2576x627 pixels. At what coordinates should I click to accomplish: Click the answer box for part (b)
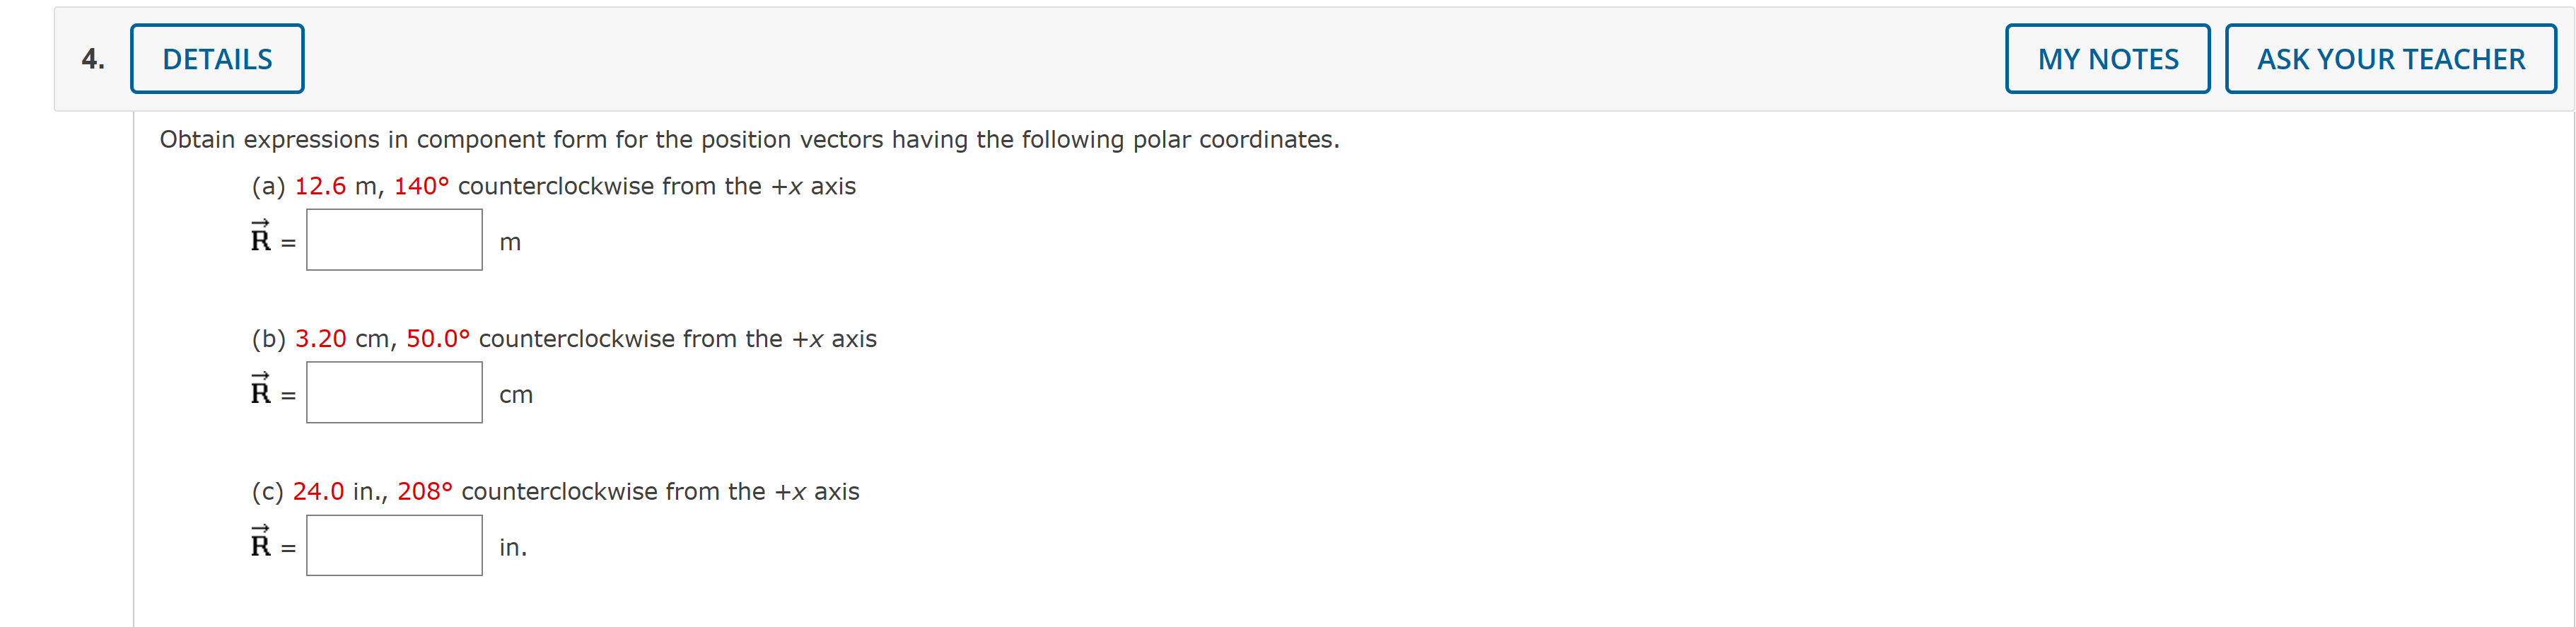394,393
